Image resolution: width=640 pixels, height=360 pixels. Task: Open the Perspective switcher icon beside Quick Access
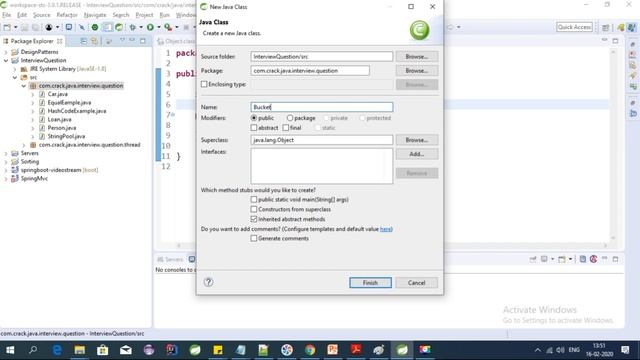[x=606, y=27]
